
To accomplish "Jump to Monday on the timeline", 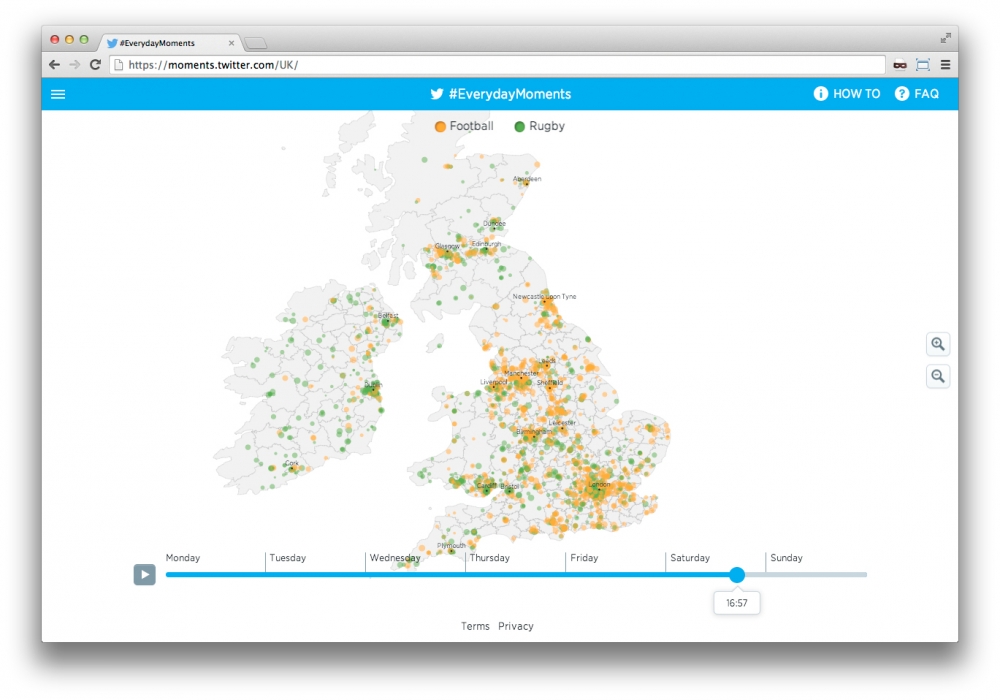I will tap(182, 558).
